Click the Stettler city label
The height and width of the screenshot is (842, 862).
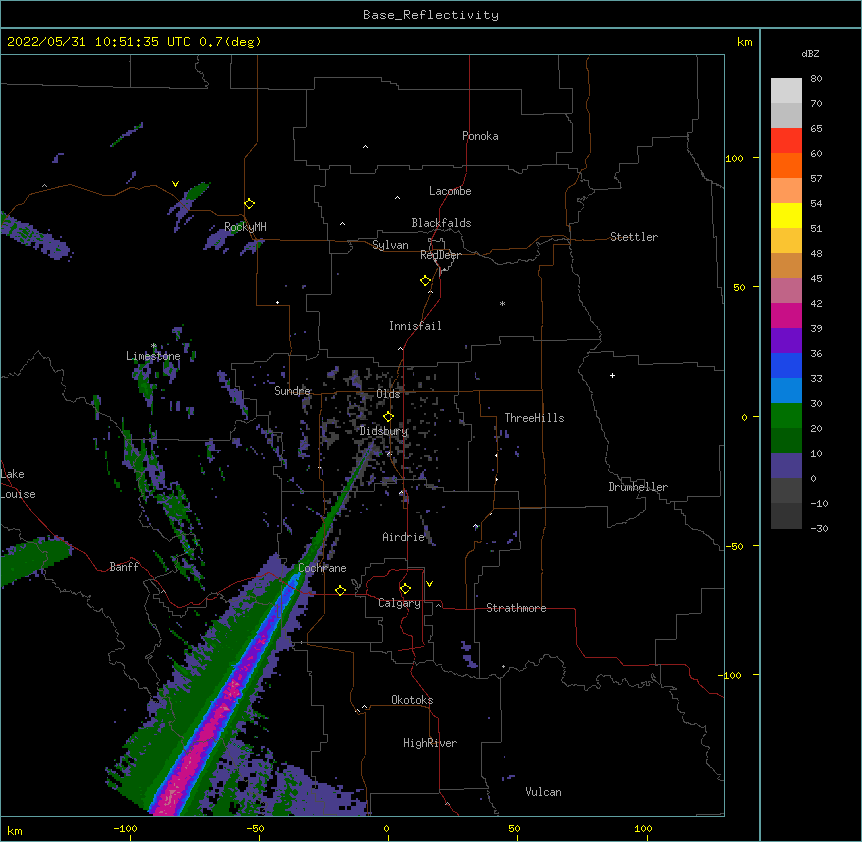(633, 237)
